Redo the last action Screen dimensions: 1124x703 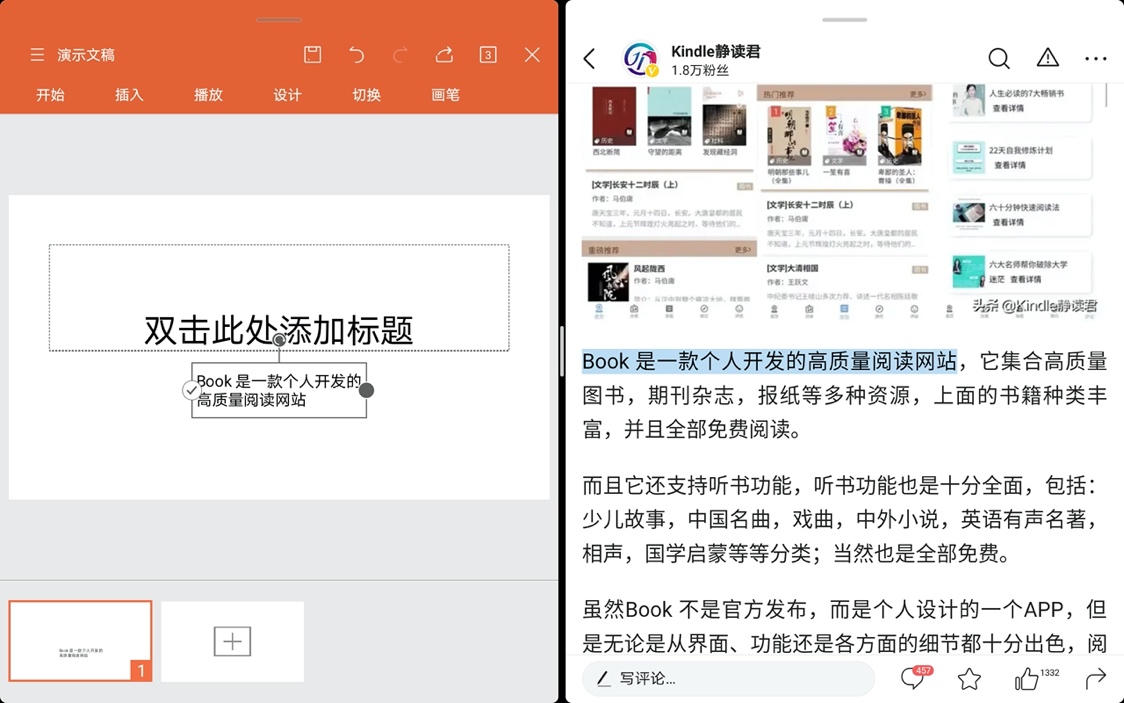400,55
